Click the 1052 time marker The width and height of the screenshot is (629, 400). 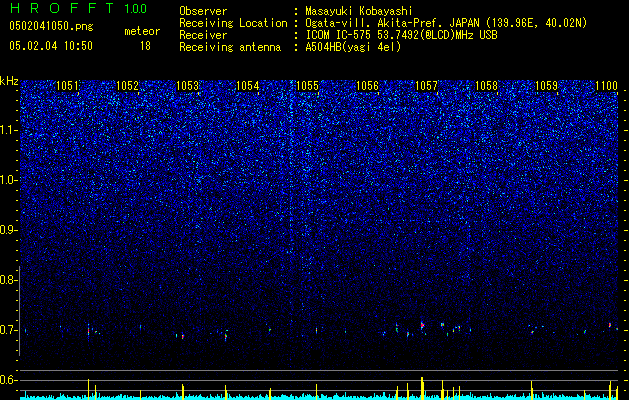[128, 86]
